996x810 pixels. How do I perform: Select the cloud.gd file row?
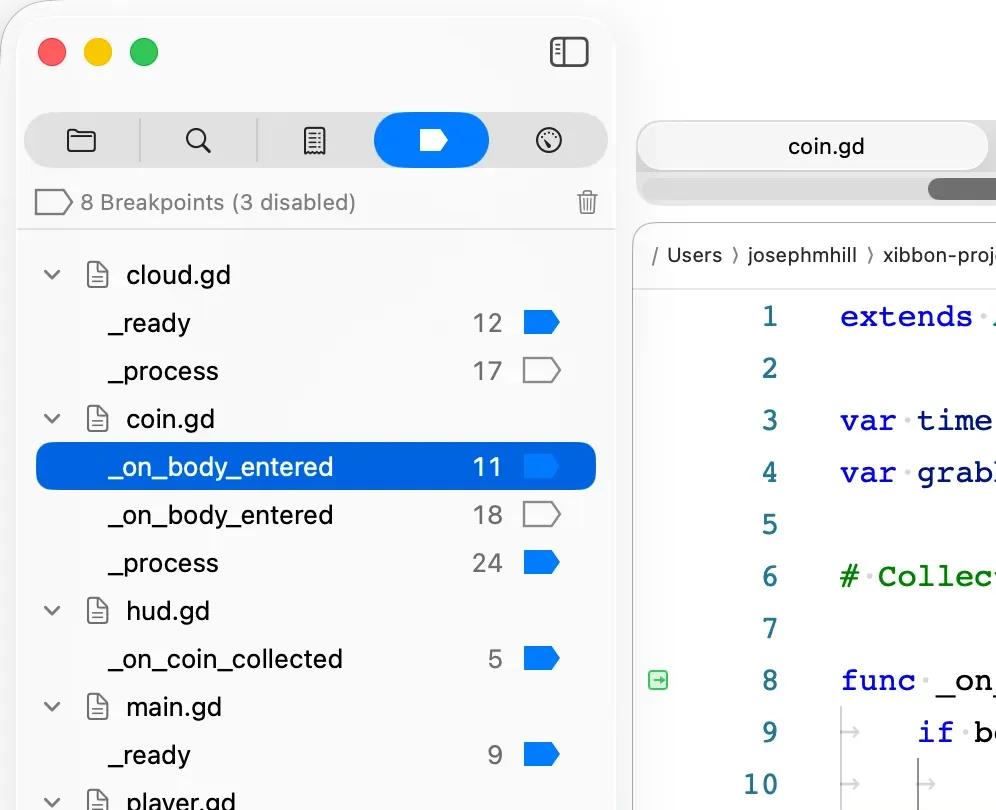click(316, 275)
